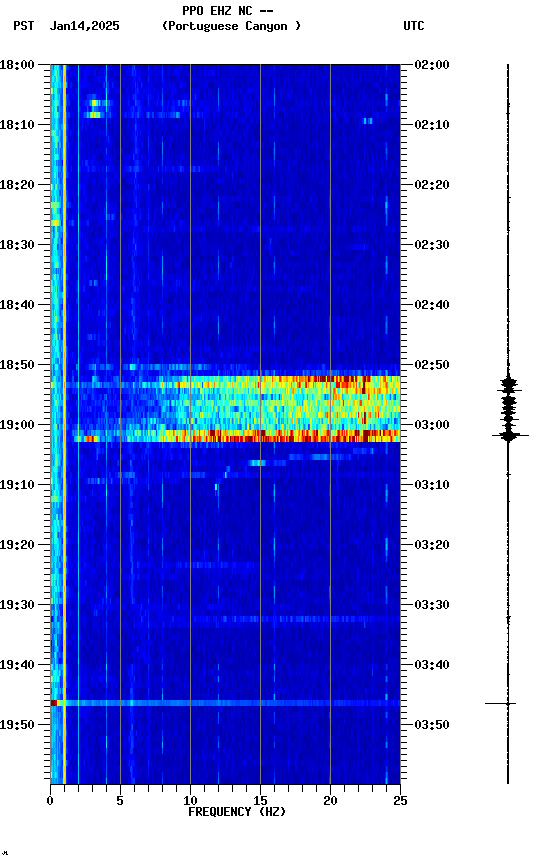This screenshot has width=552, height=864.
Task: Click the 'Jan14,2025' date label
Action: 84,26
